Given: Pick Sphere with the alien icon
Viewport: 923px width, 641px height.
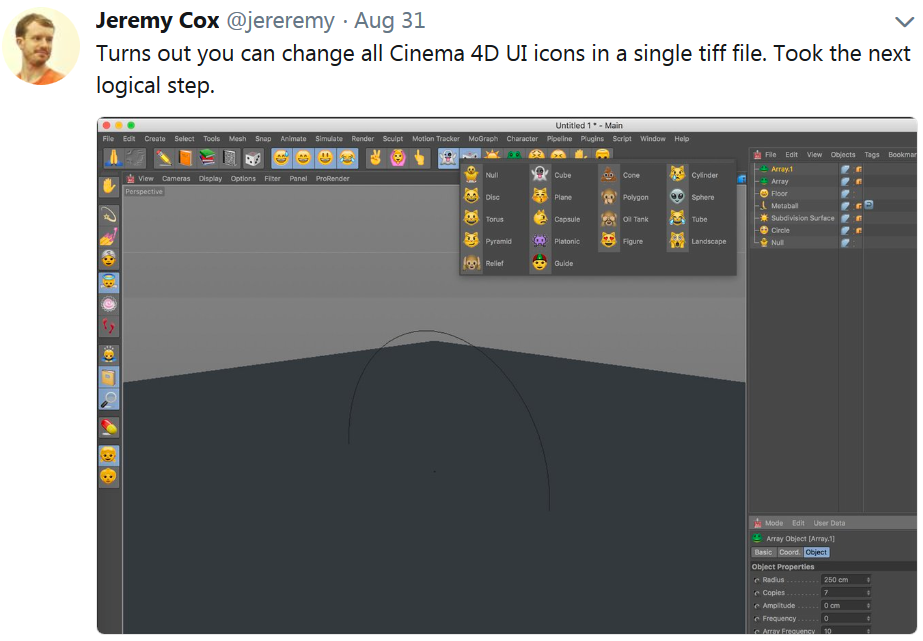Looking at the screenshot, I should click(678, 197).
